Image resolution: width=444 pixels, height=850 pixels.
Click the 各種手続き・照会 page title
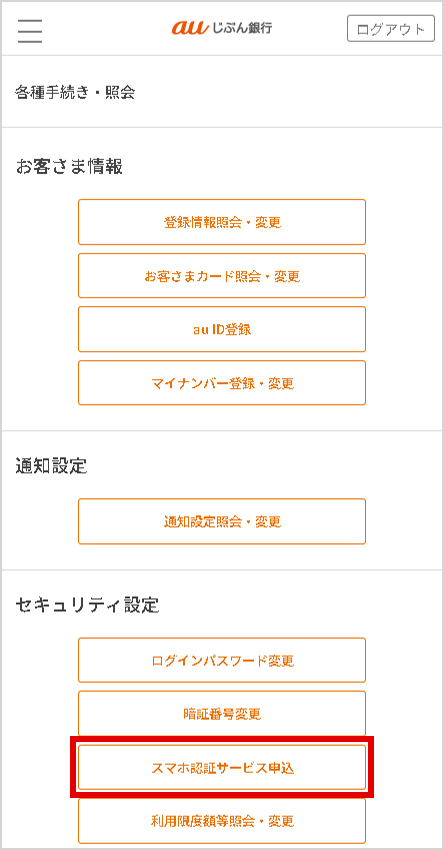click(x=75, y=93)
